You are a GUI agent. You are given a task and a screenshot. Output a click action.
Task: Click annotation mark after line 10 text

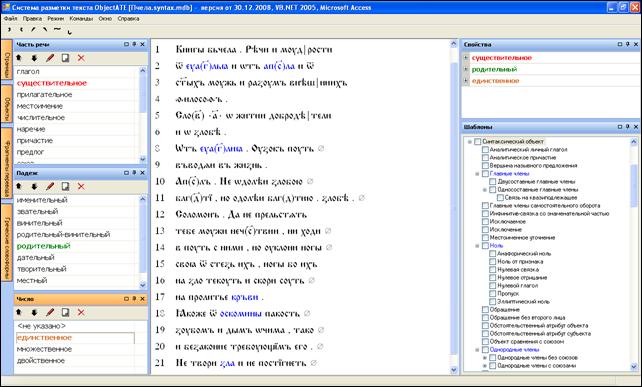310,181
